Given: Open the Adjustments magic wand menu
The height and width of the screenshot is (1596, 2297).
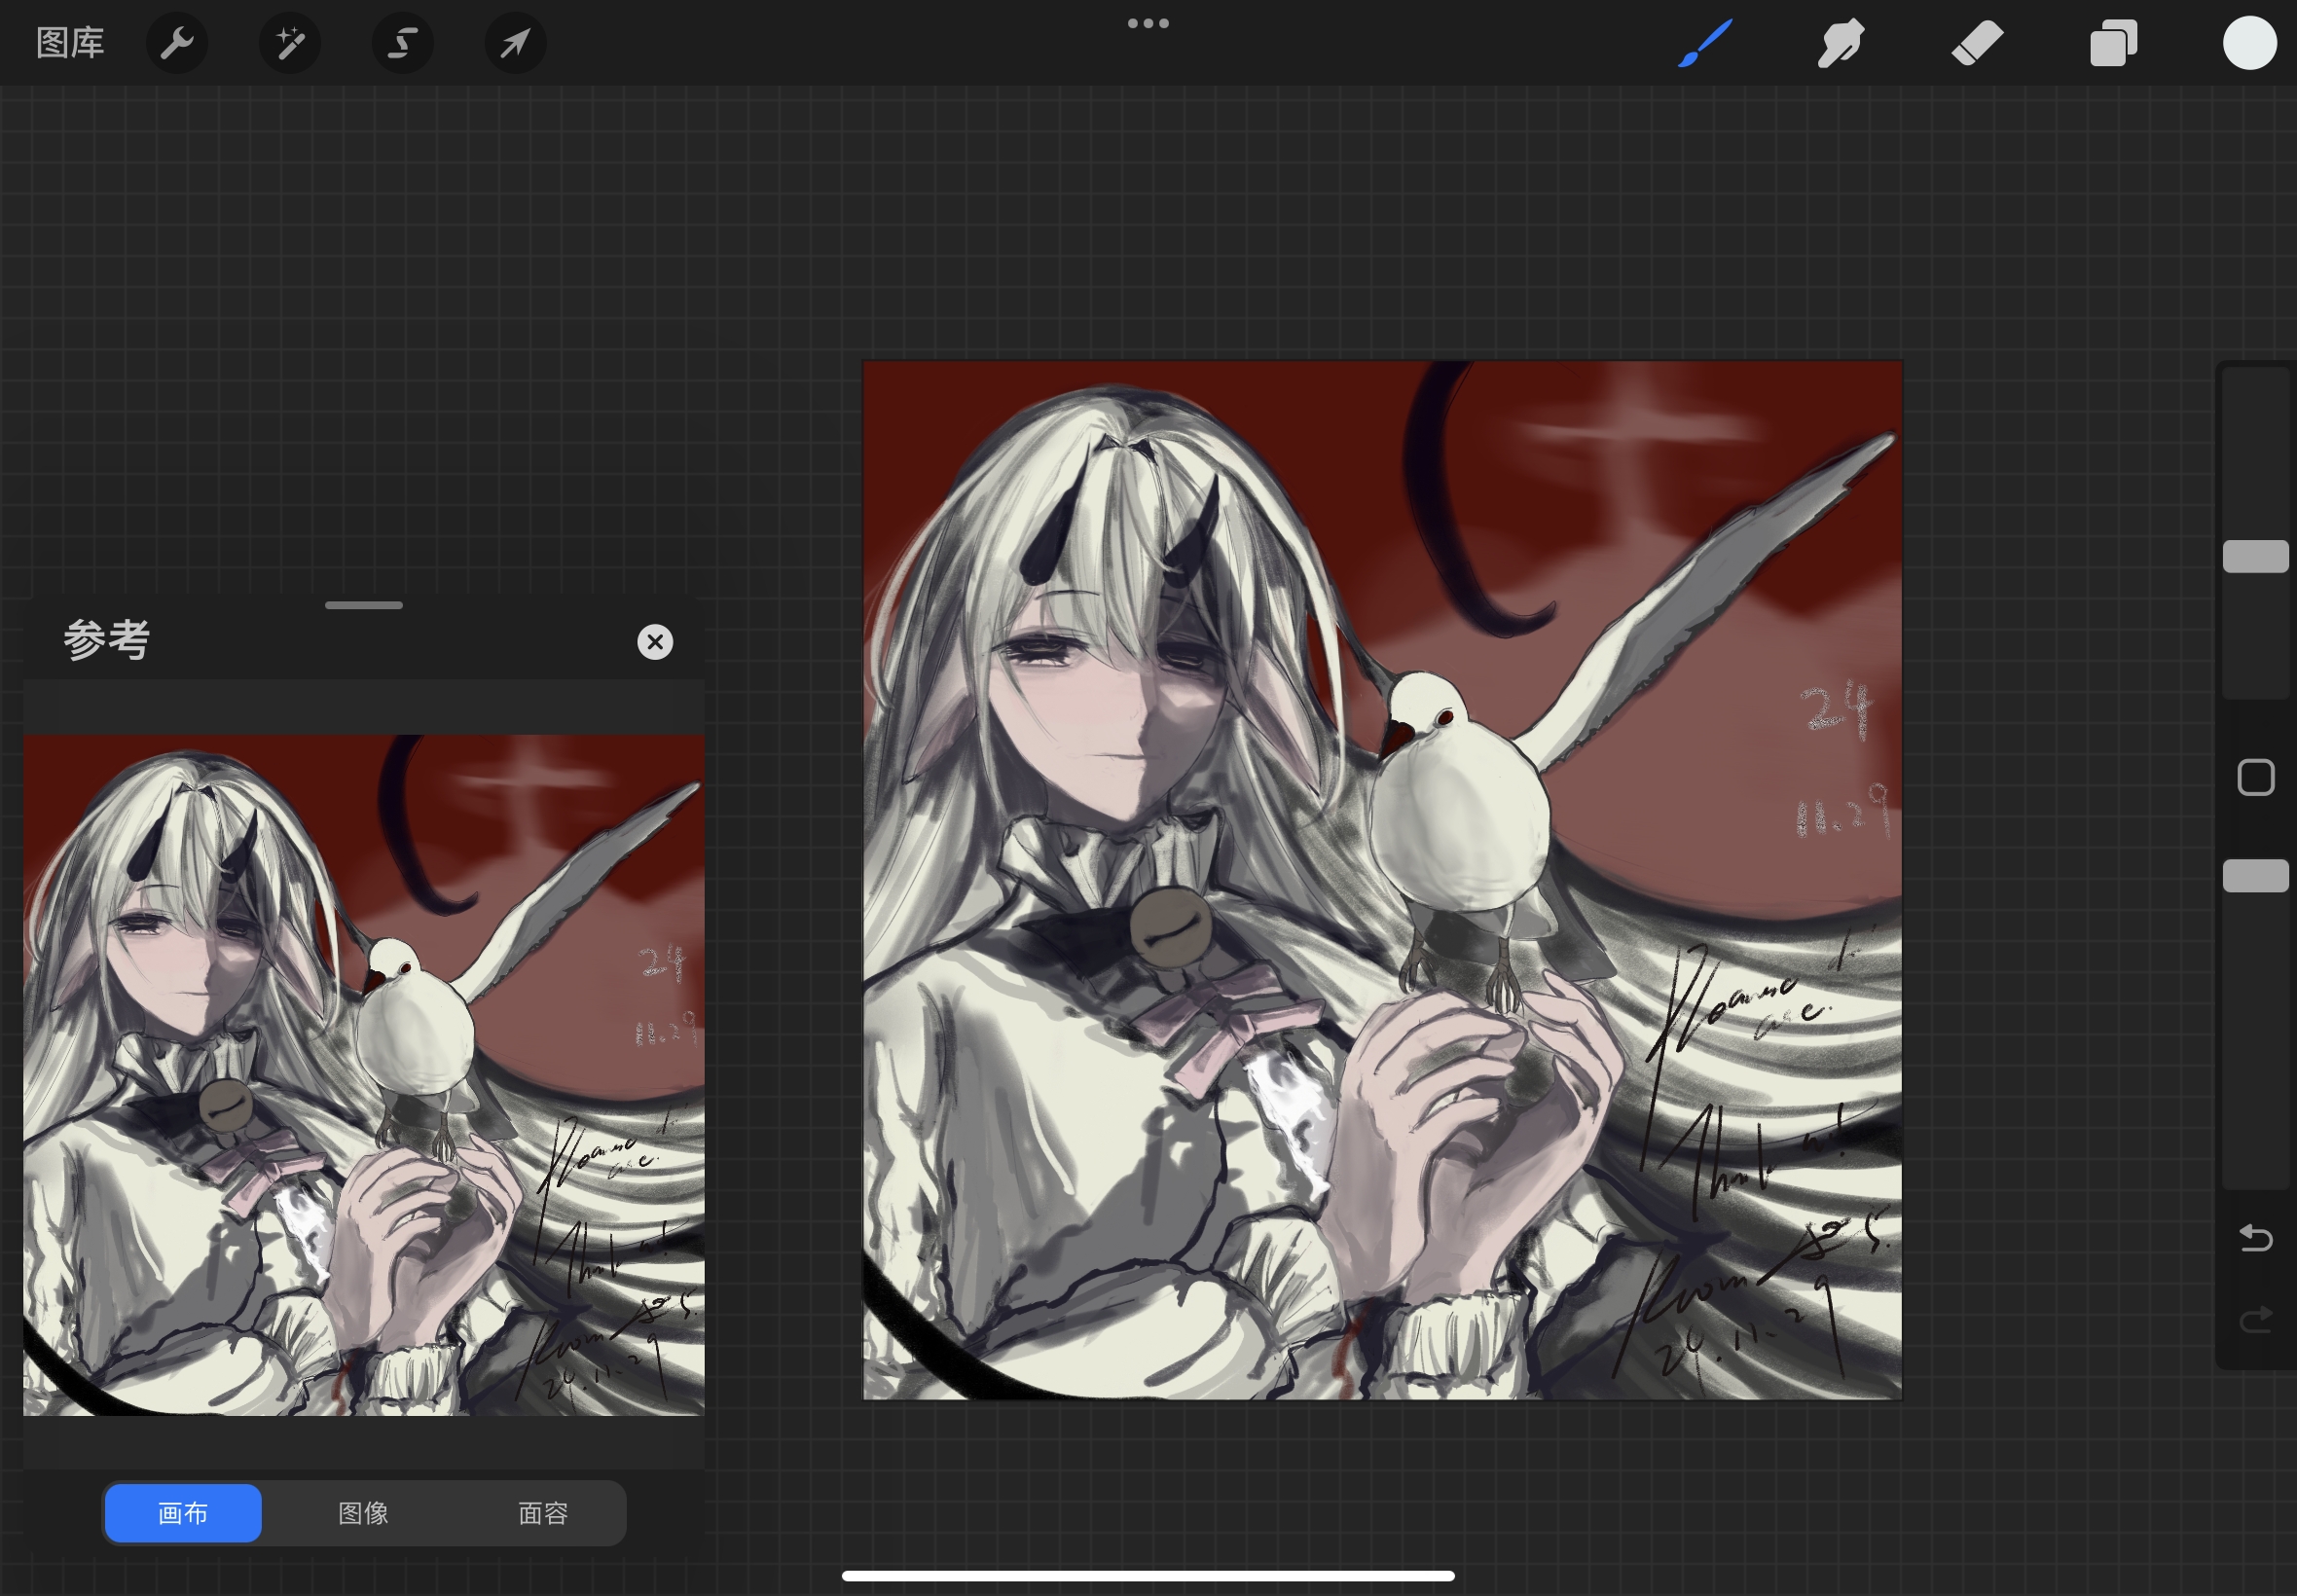Looking at the screenshot, I should coord(290,43).
